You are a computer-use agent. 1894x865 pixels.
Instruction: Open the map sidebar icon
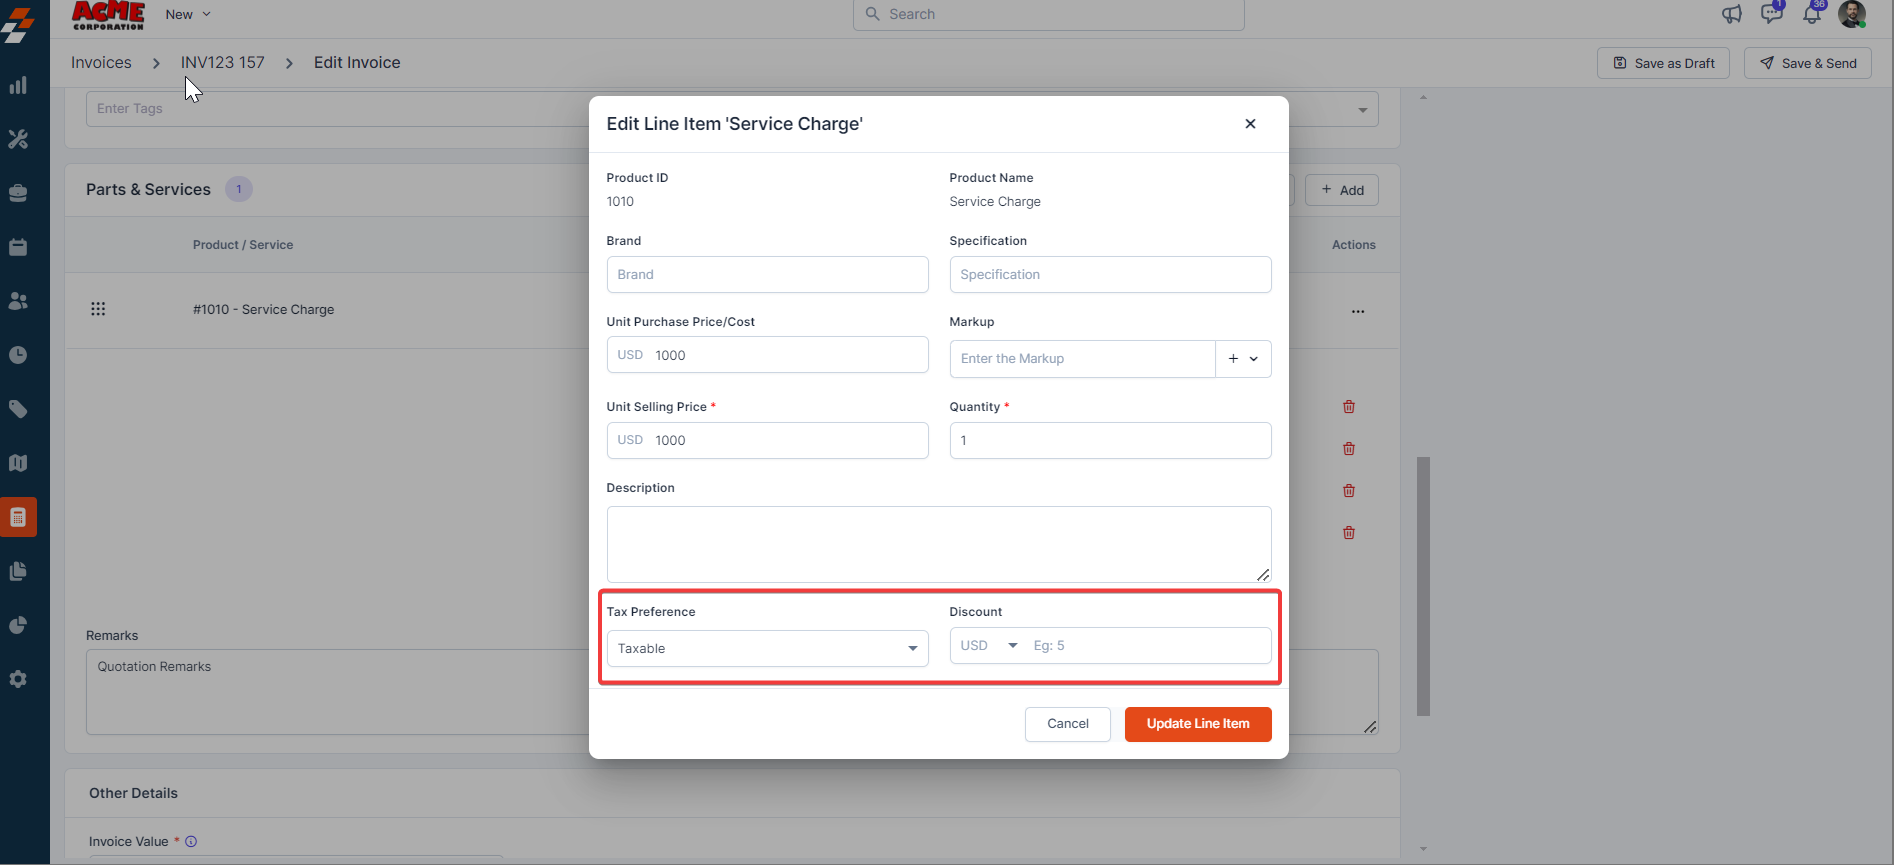[x=18, y=463]
